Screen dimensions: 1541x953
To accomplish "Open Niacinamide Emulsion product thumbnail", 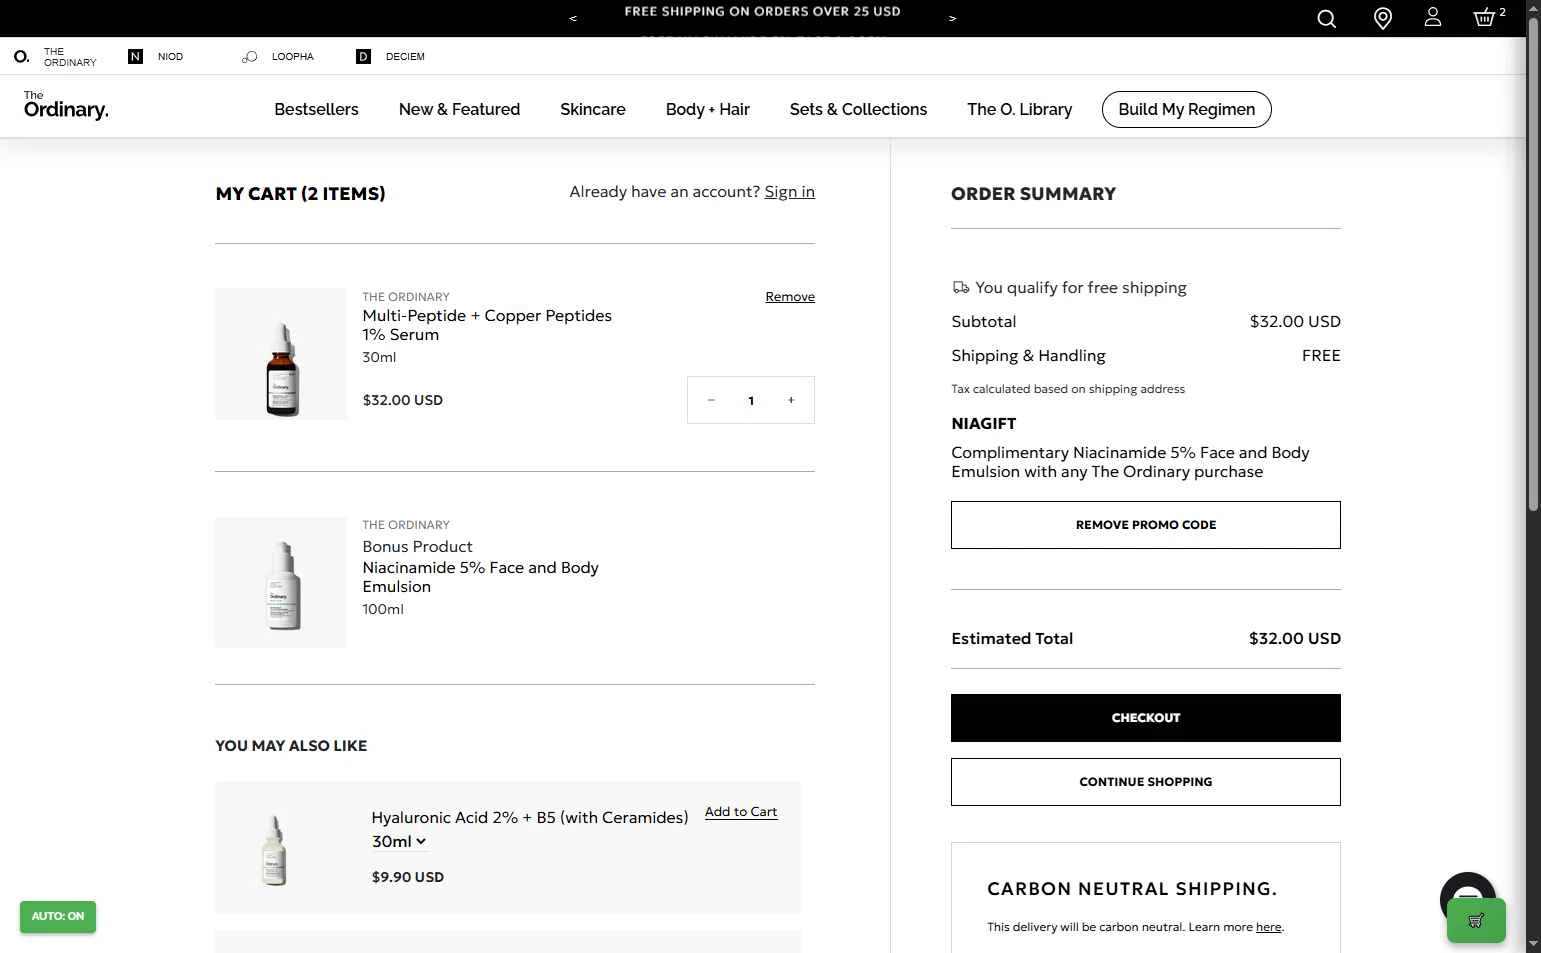I will point(281,582).
